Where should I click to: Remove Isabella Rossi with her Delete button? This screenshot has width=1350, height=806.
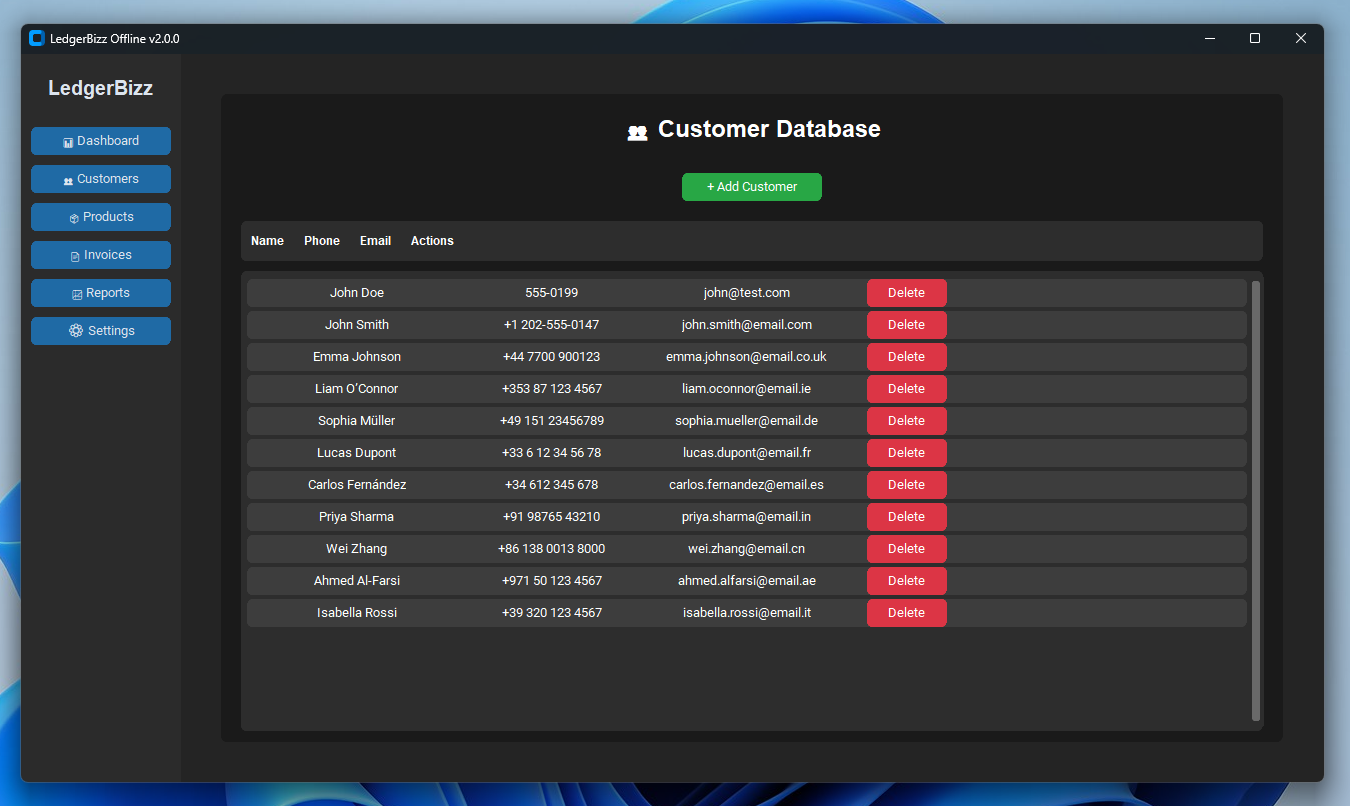coord(906,612)
